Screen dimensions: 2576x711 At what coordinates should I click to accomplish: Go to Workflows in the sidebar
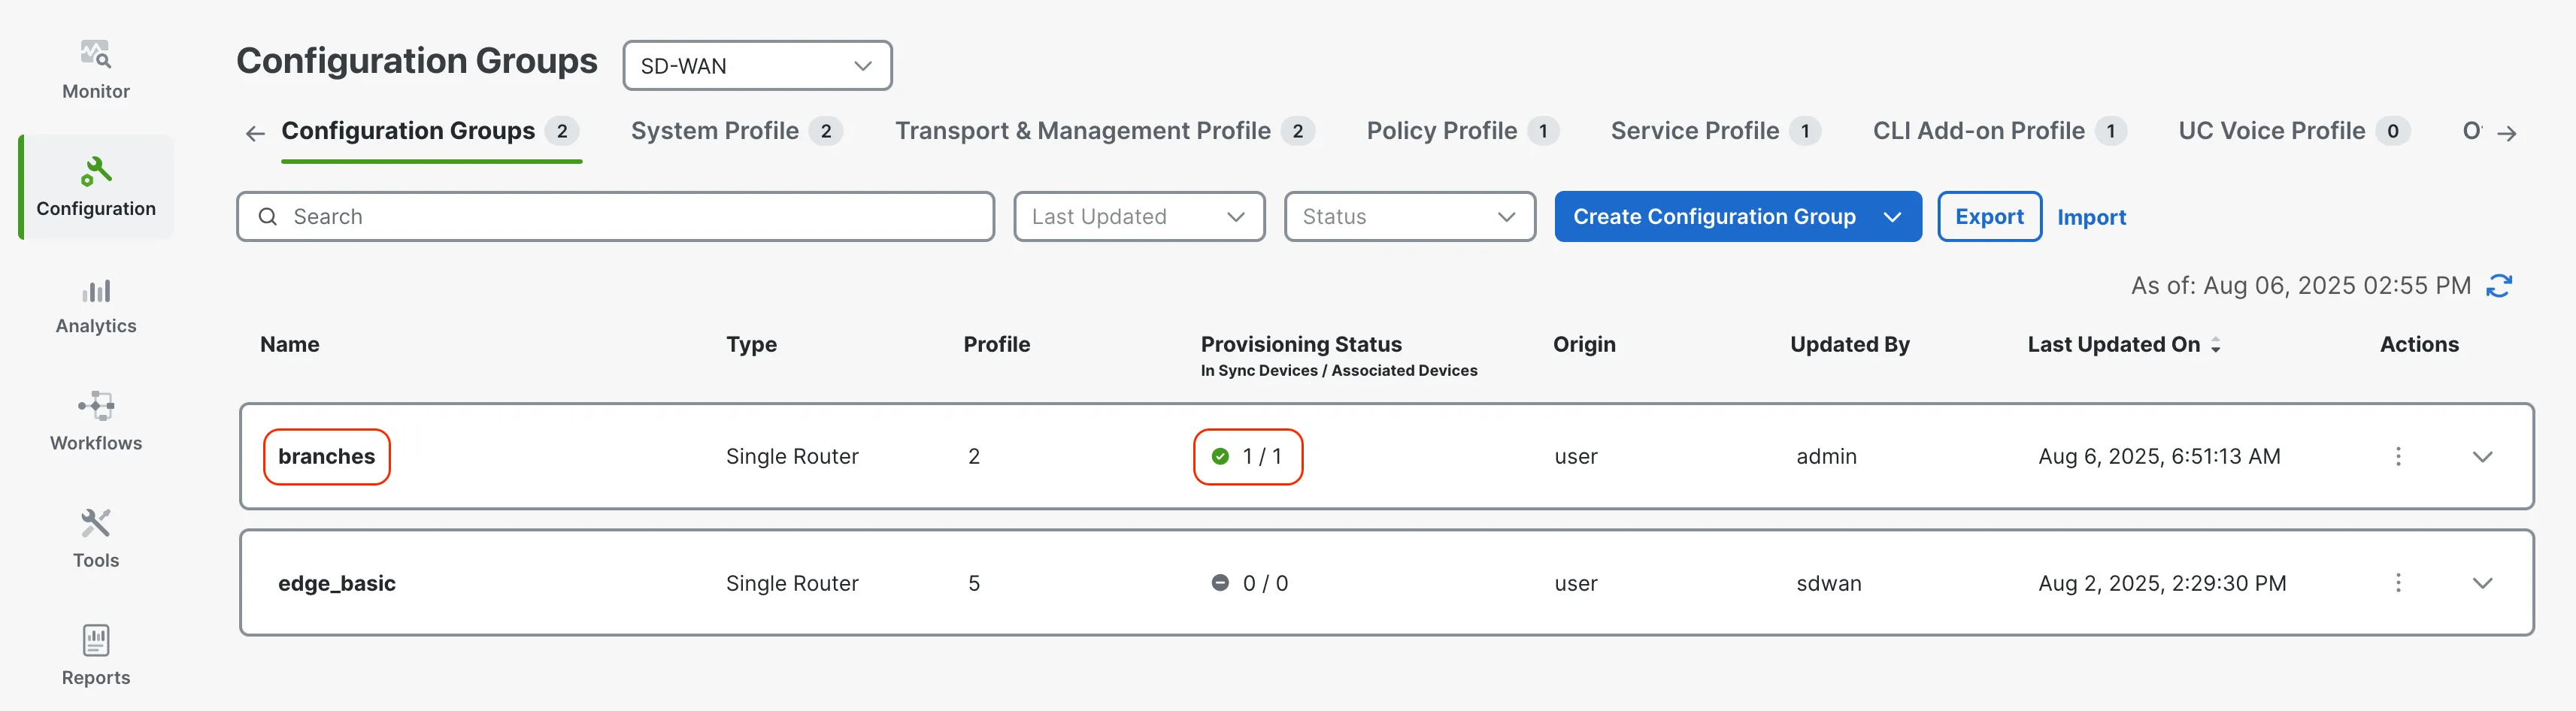coord(96,421)
